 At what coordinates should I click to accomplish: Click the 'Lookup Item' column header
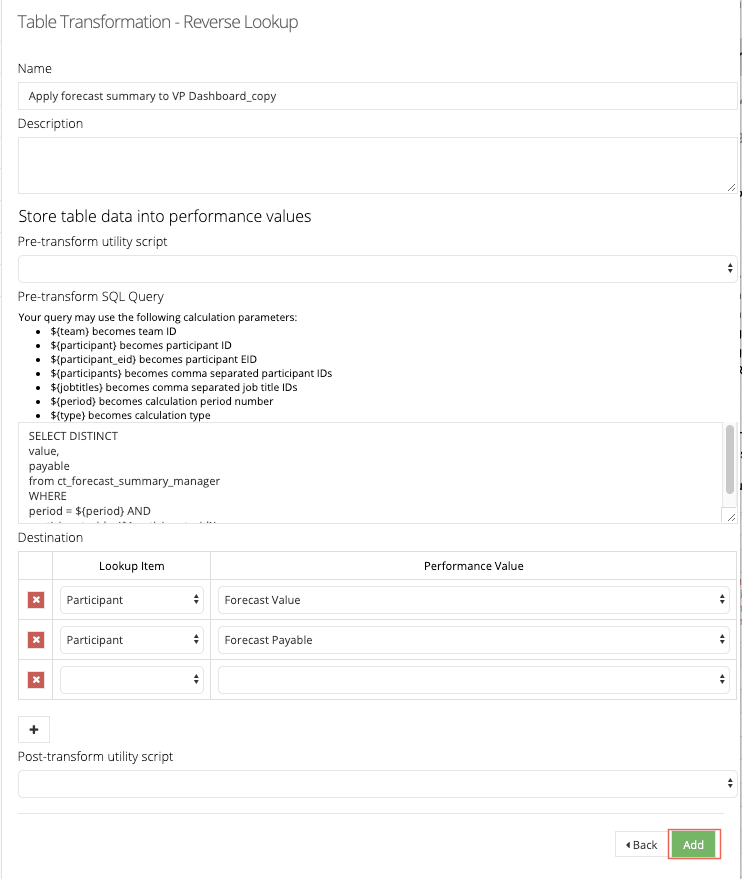(132, 566)
